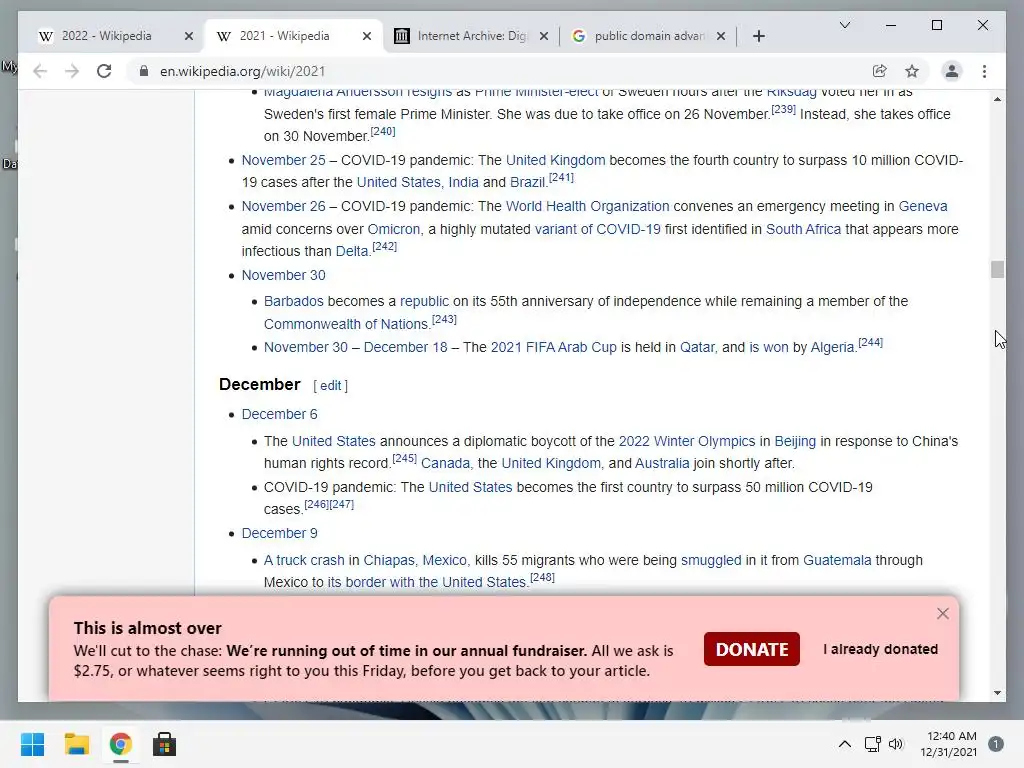Image resolution: width=1024 pixels, height=768 pixels.
Task: Click scrollbar down arrow
Action: pos(997,693)
